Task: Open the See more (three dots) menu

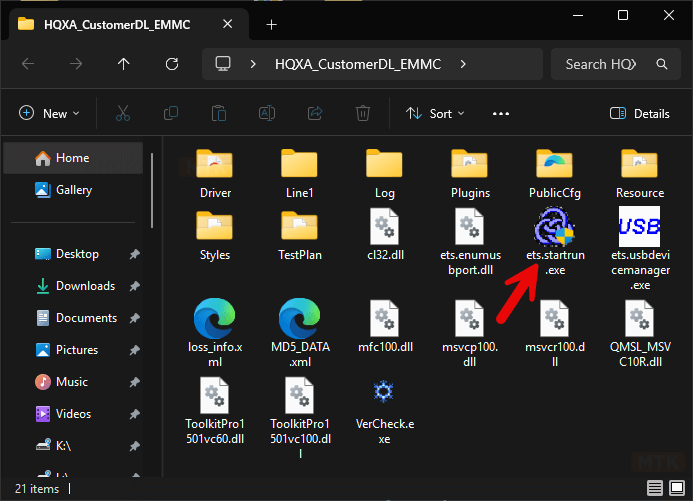Action: click(501, 114)
